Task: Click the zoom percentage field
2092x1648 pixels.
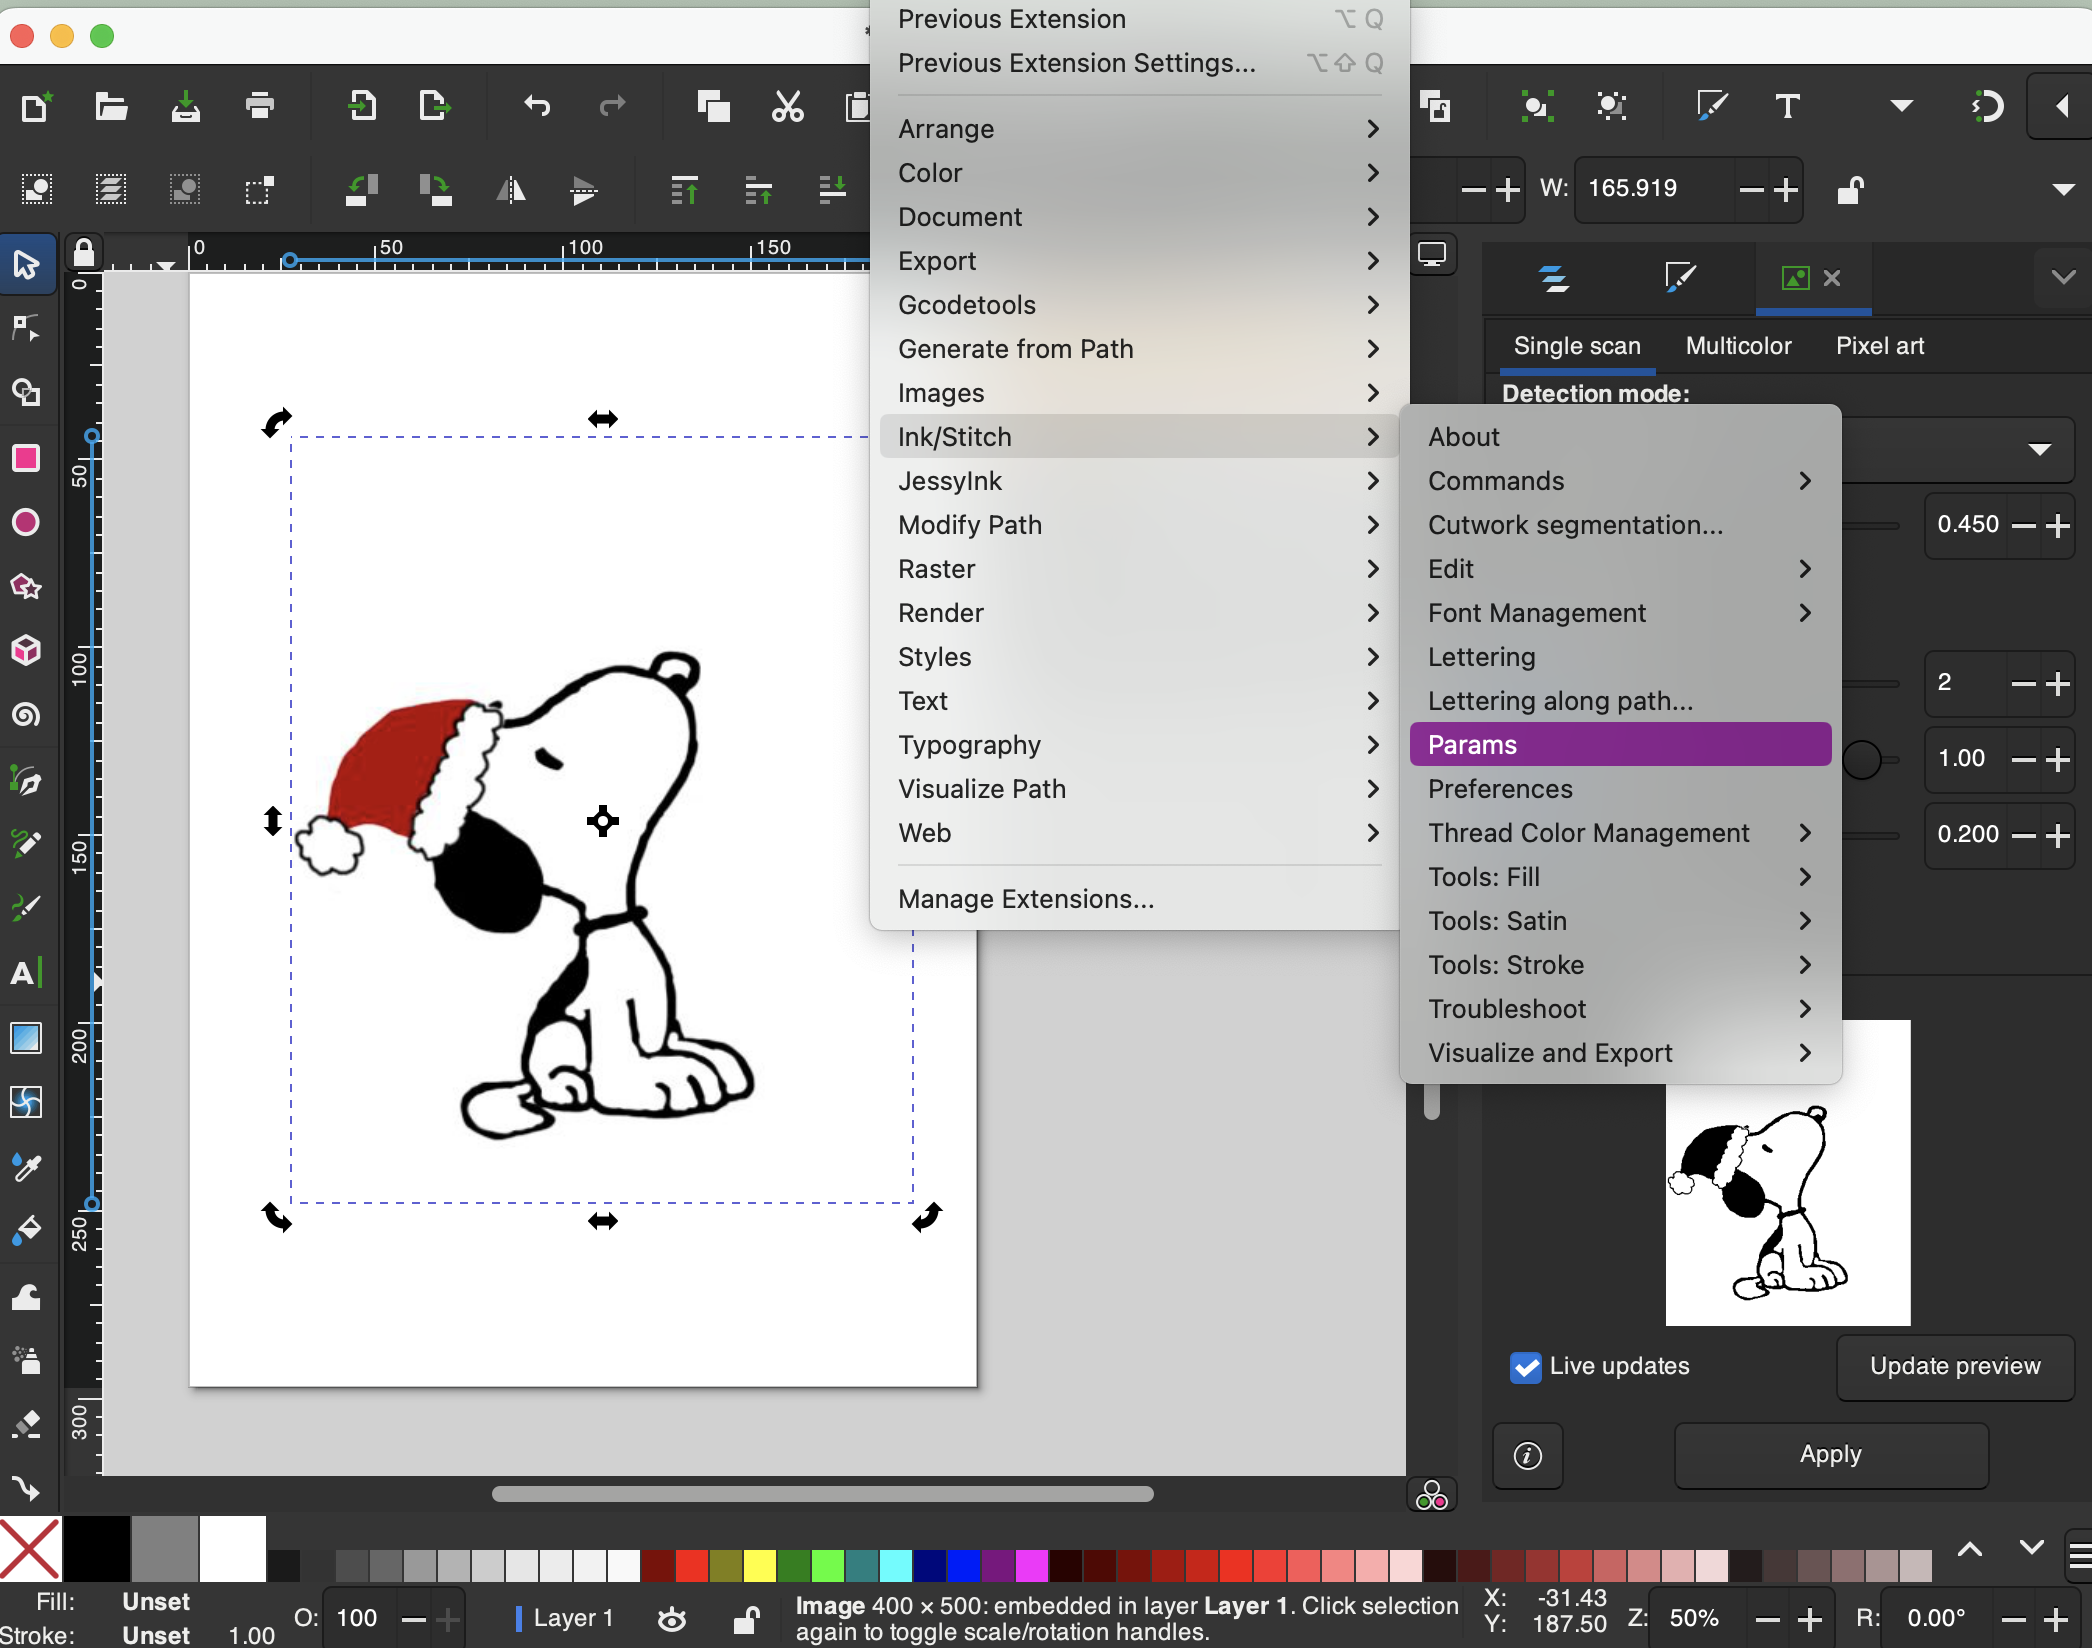Action: point(1696,1618)
